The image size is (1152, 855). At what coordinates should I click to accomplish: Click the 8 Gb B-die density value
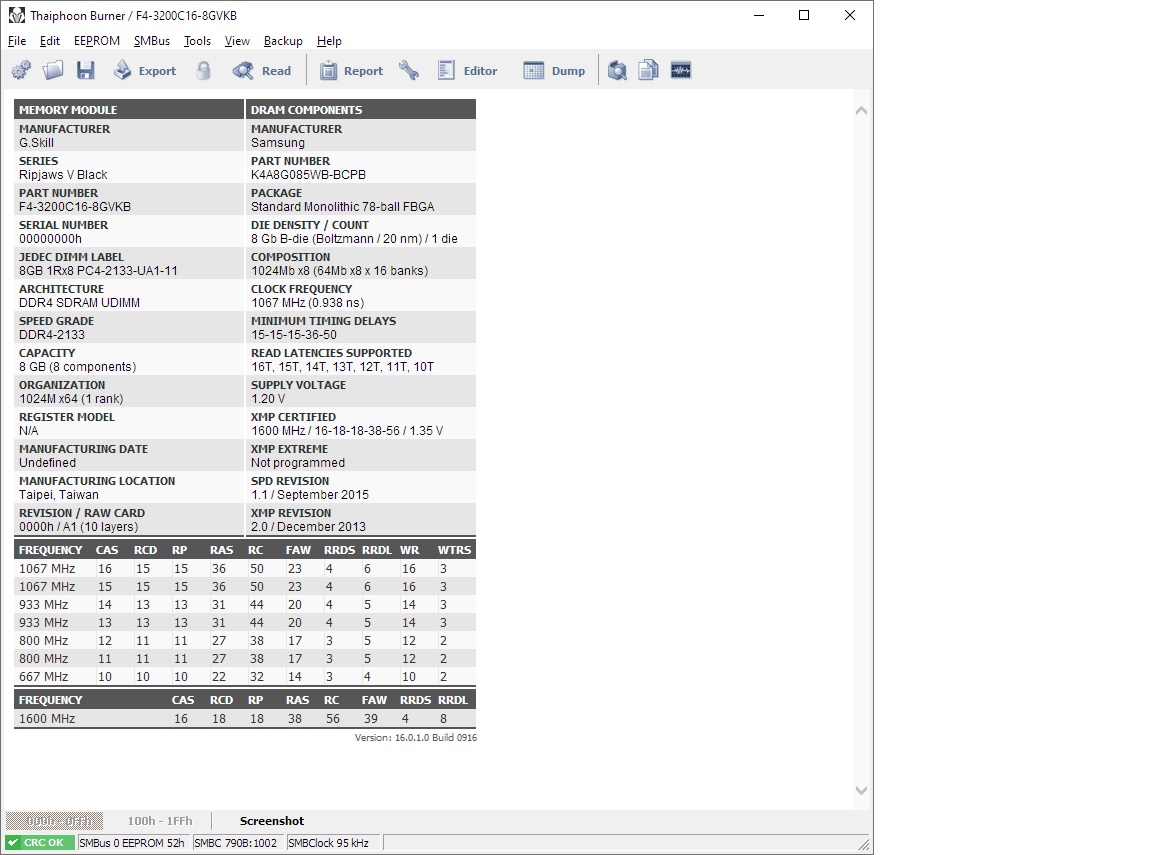[354, 239]
